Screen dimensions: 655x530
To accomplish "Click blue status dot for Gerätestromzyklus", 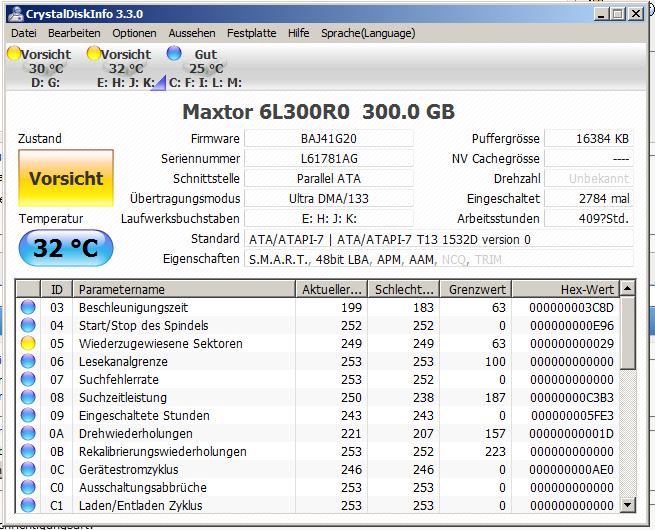I will (x=28, y=469).
